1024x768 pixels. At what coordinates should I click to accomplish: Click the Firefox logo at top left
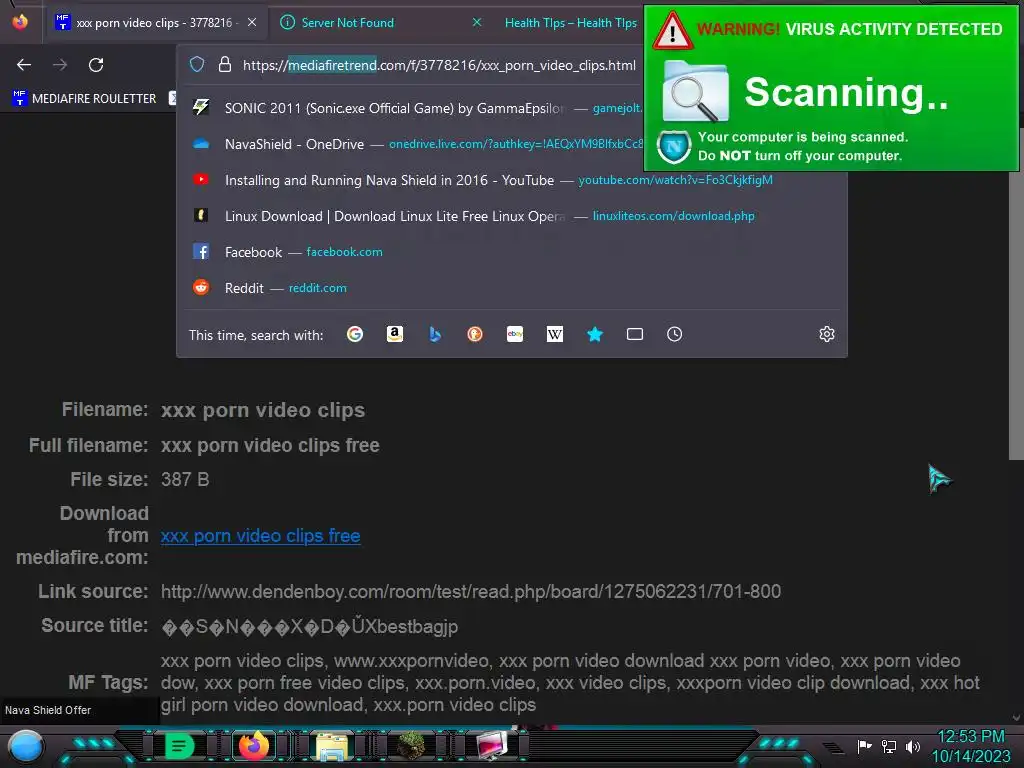pyautogui.click(x=20, y=22)
